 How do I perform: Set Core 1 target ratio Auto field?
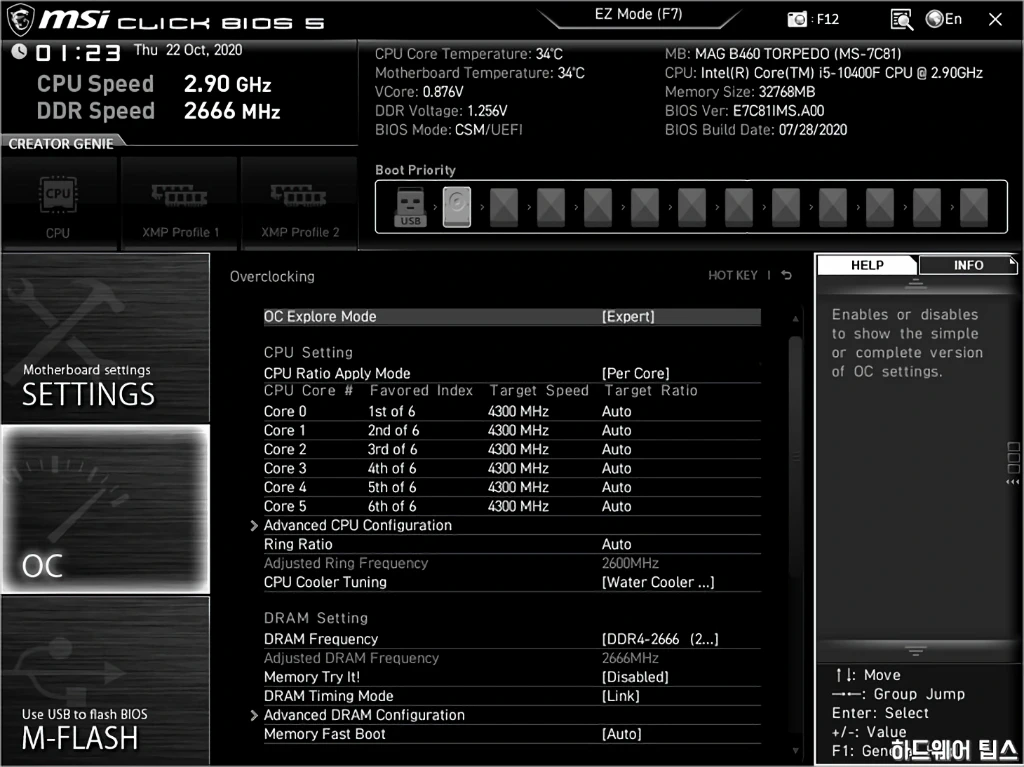[616, 430]
